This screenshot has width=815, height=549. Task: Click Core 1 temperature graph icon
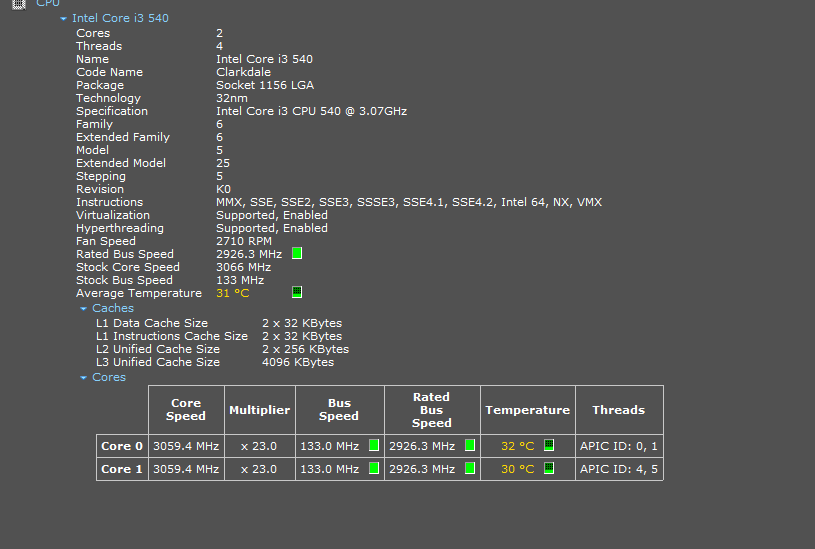(549, 468)
